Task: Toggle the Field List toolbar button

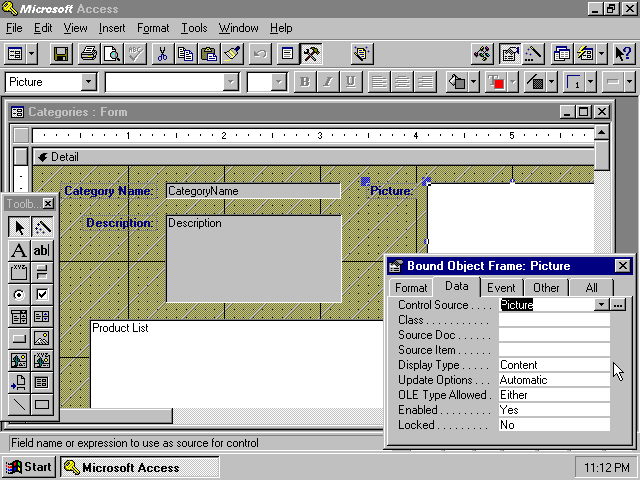Action: coord(287,54)
